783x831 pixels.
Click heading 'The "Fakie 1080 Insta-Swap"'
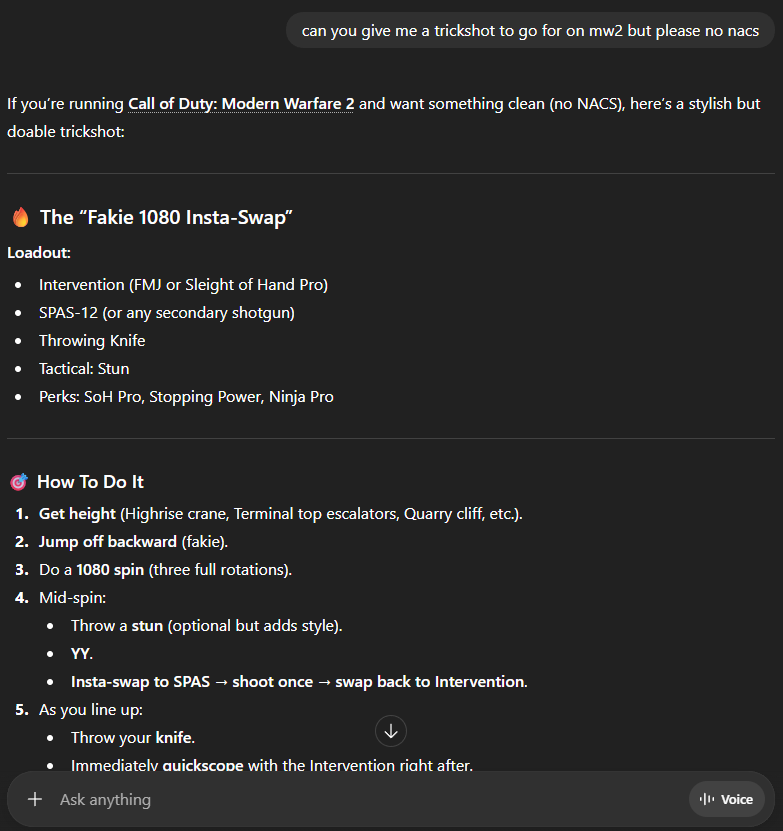166,217
